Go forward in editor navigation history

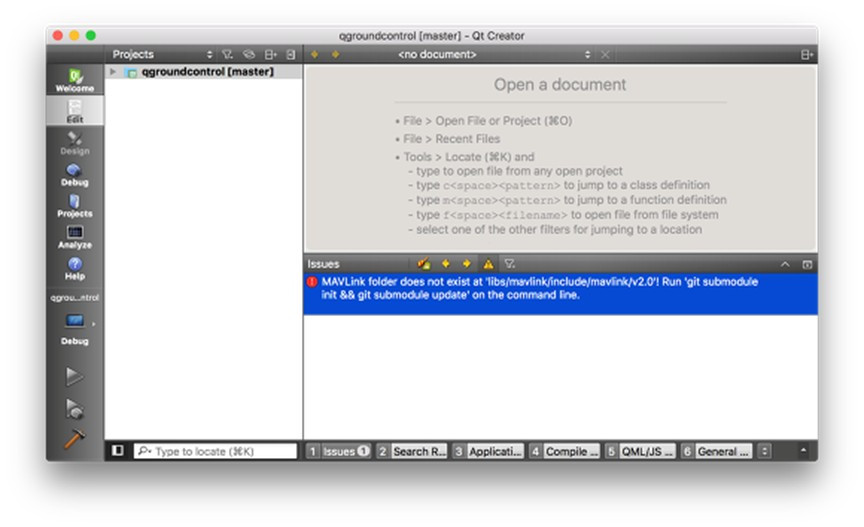(x=335, y=54)
